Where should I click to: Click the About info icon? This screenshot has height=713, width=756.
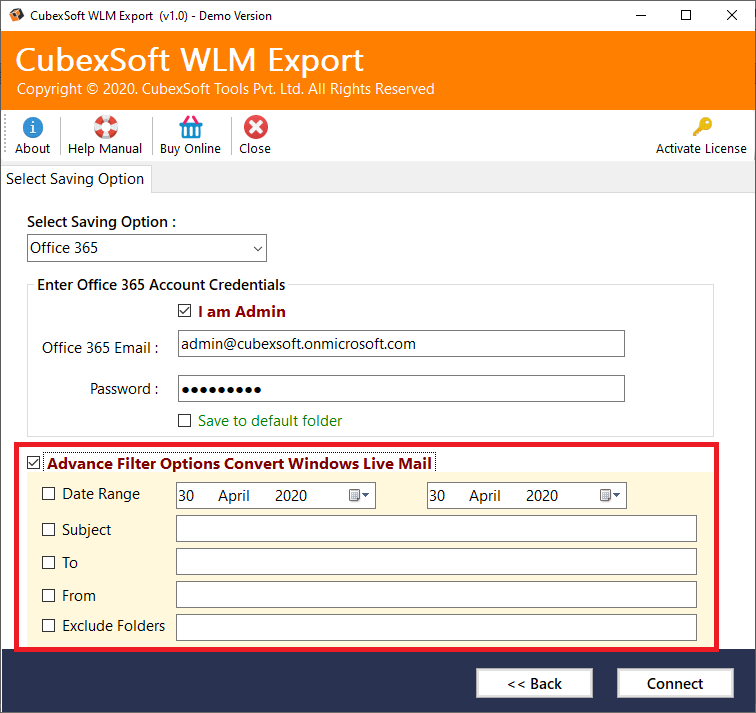(32, 128)
